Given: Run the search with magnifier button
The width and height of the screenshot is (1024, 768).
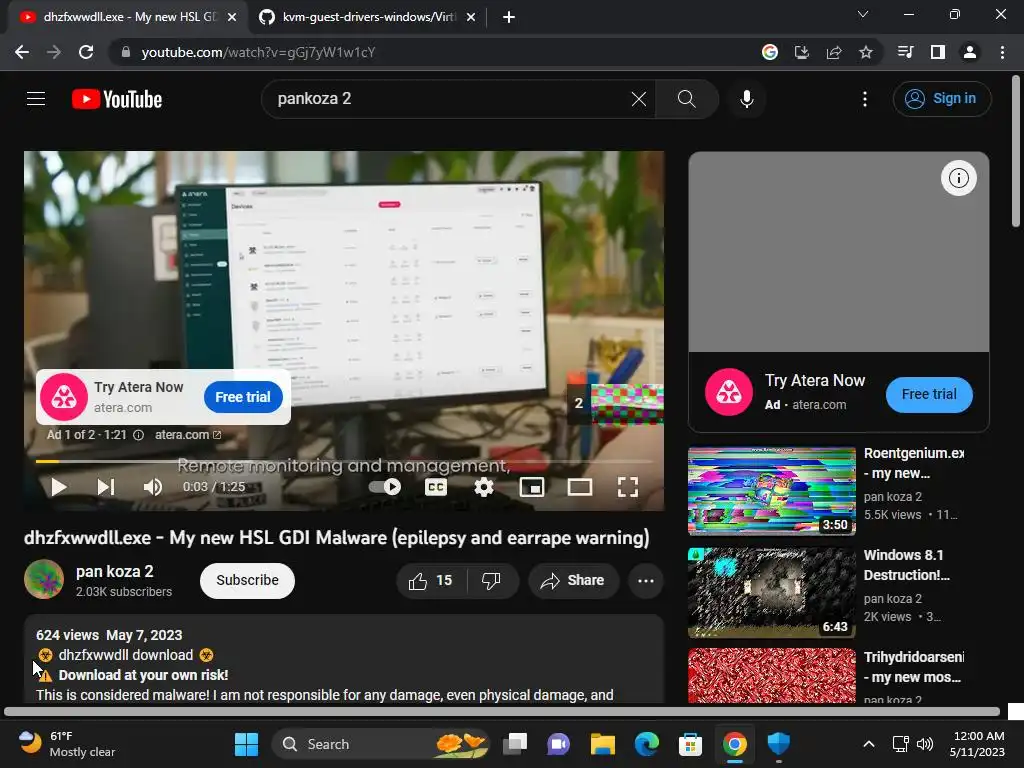Looking at the screenshot, I should pos(686,99).
